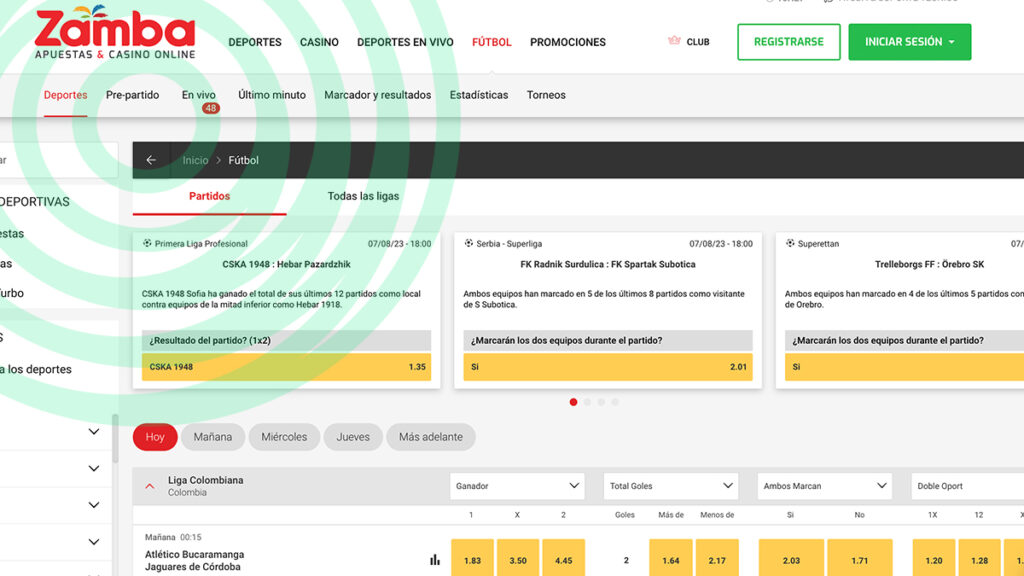Select the Más adelante day filter
The height and width of the screenshot is (576, 1024).
430,437
